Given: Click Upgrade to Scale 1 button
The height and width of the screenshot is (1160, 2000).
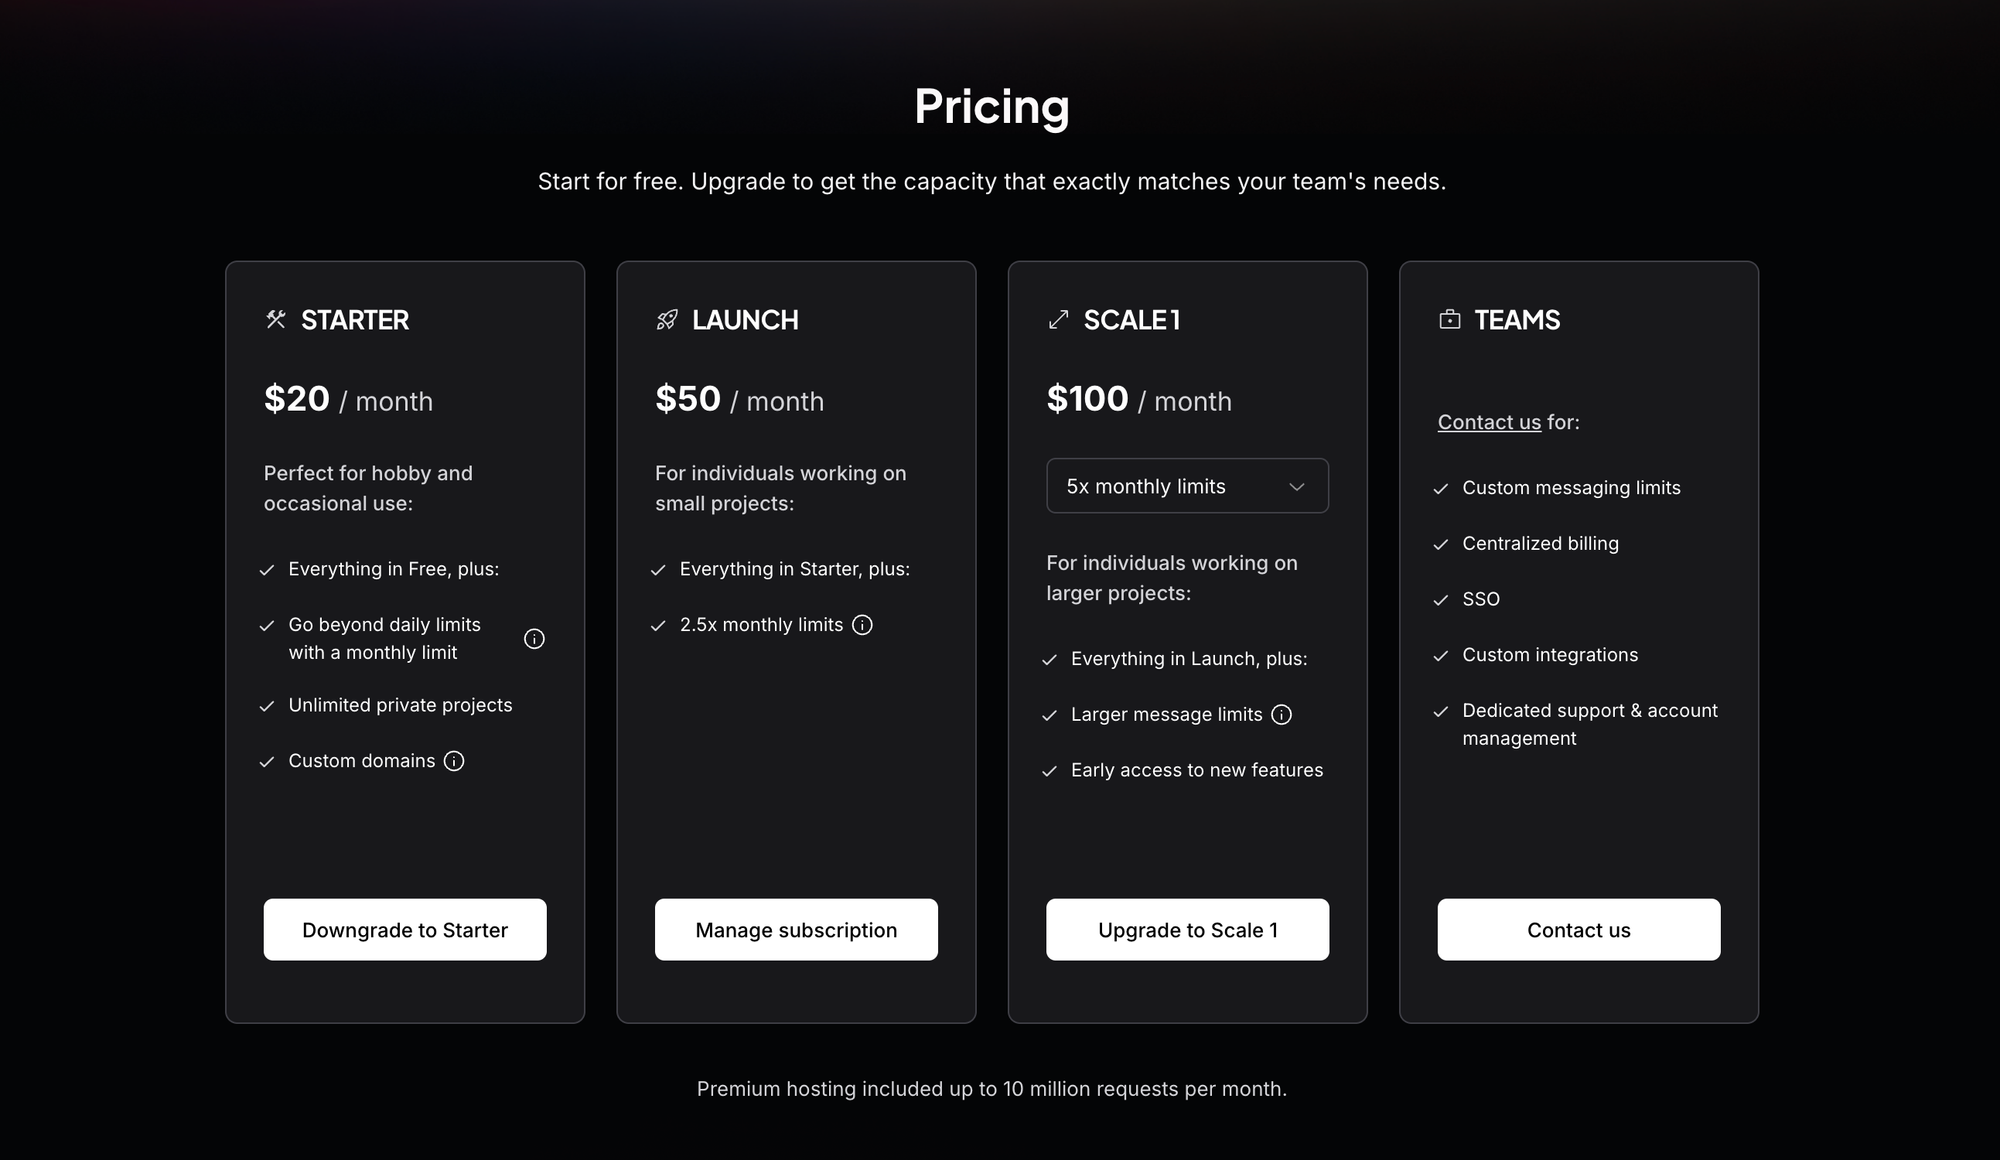Looking at the screenshot, I should [x=1187, y=929].
